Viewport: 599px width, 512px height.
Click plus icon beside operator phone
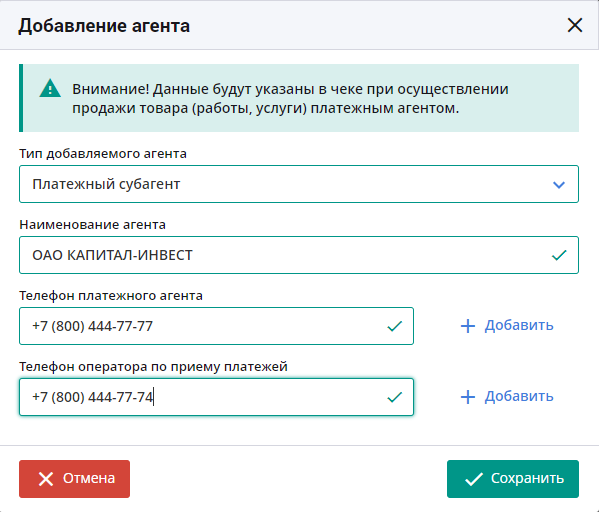click(x=468, y=397)
